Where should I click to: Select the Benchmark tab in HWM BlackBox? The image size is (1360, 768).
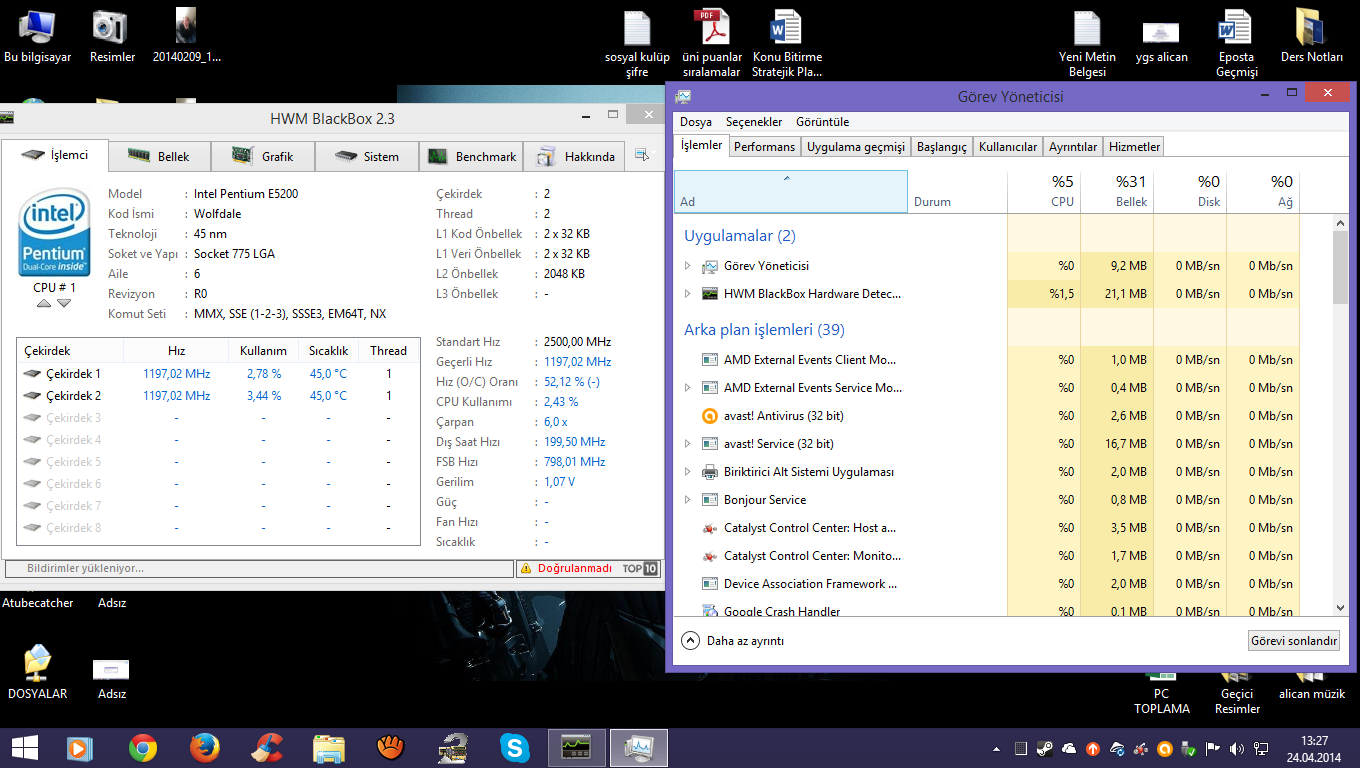(x=471, y=156)
